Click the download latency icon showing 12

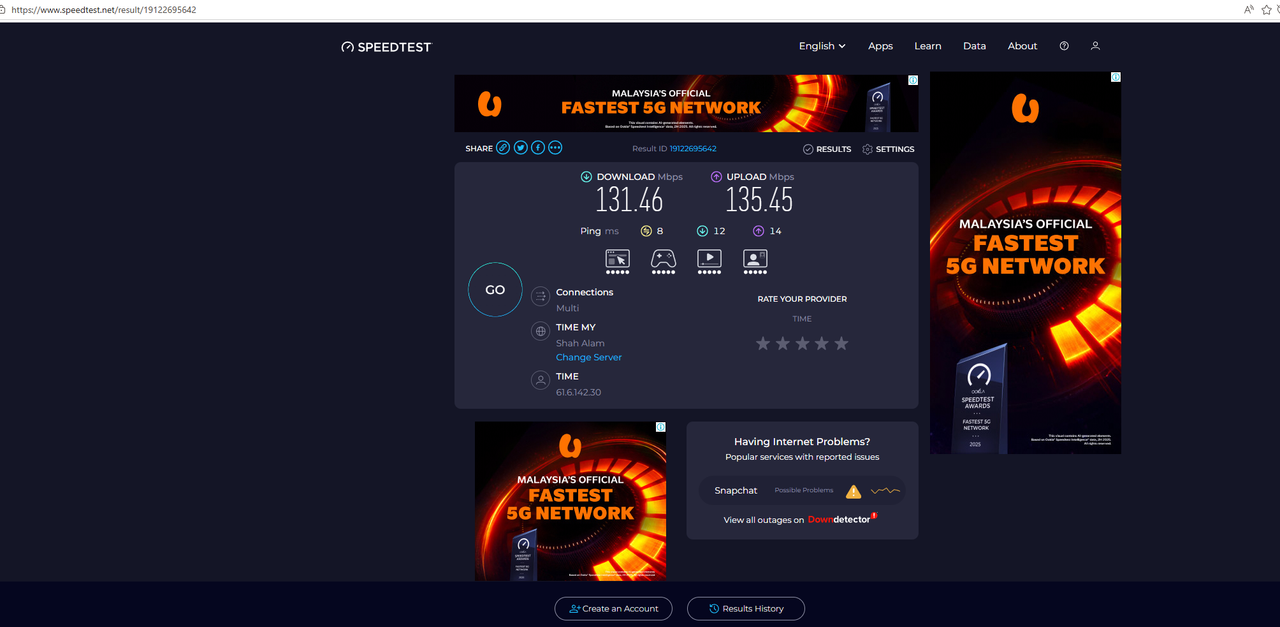pyautogui.click(x=702, y=231)
